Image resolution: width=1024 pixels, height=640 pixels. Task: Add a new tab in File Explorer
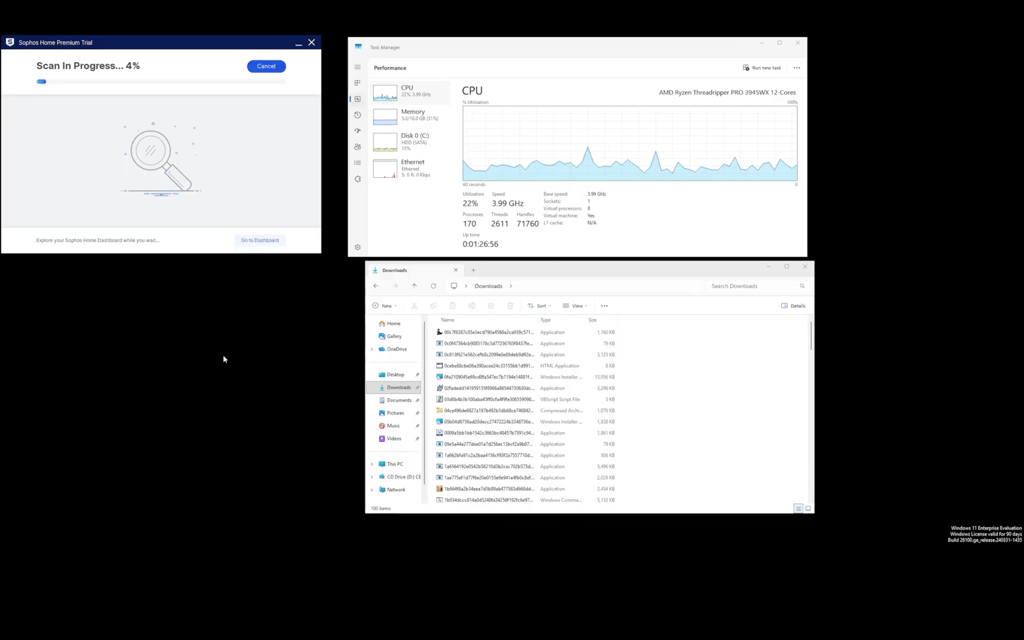click(473, 270)
